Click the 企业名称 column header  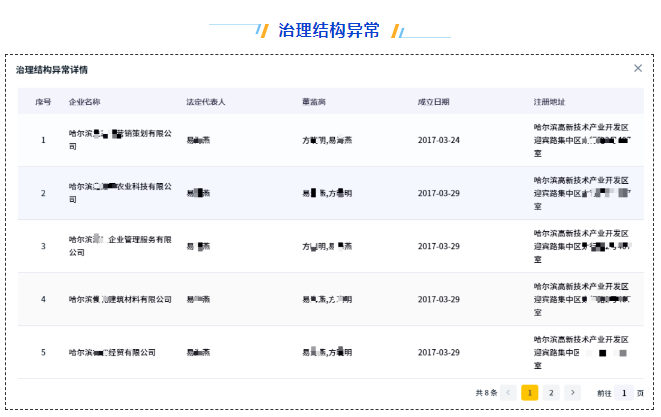coord(84,102)
